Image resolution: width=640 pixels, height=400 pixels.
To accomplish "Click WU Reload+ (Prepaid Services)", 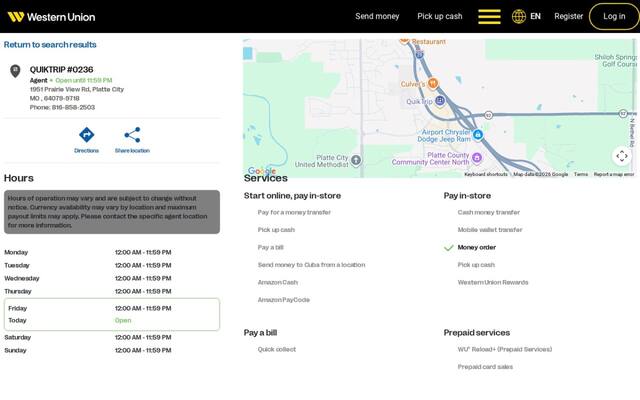I will tap(504, 349).
